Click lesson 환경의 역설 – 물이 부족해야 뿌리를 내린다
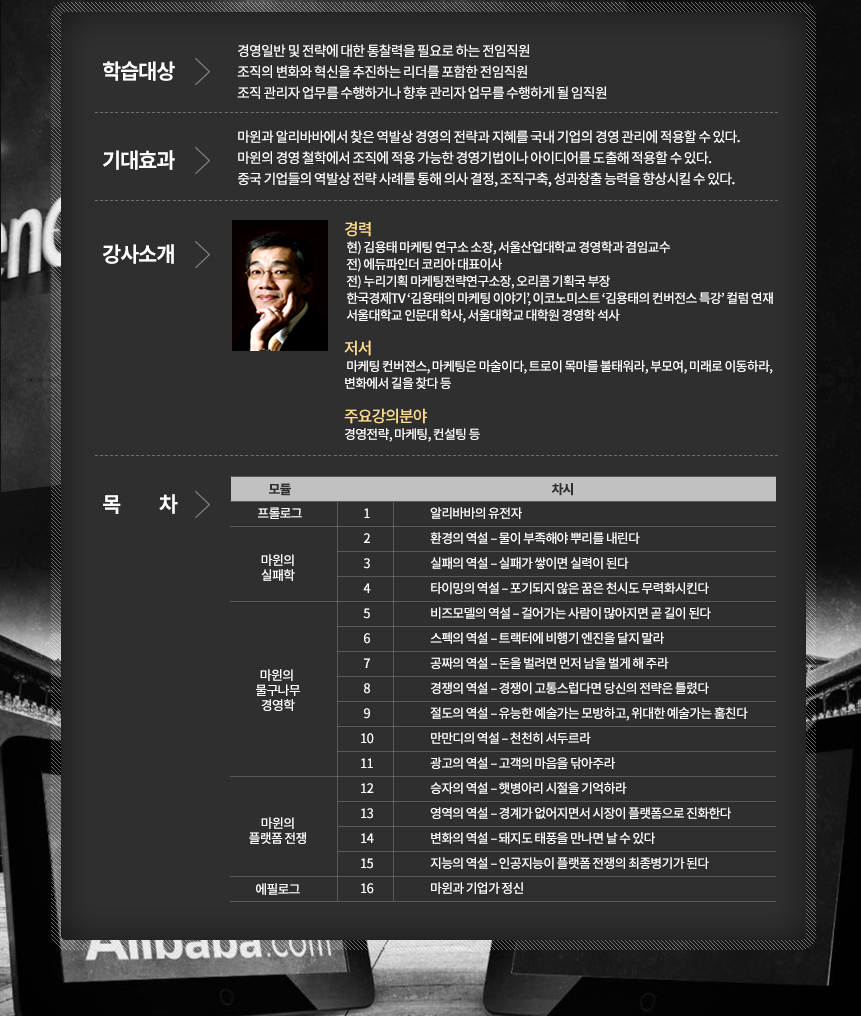 [534, 538]
